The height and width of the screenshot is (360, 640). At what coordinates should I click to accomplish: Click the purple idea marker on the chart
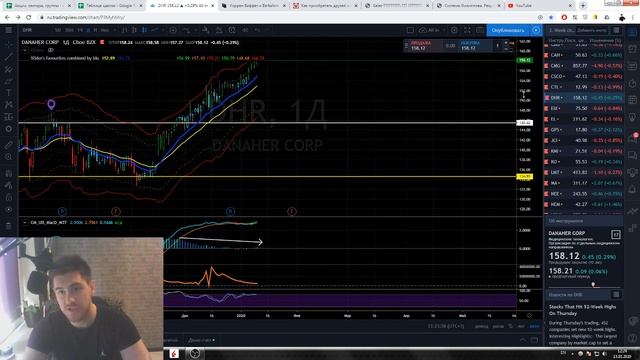coord(51,104)
